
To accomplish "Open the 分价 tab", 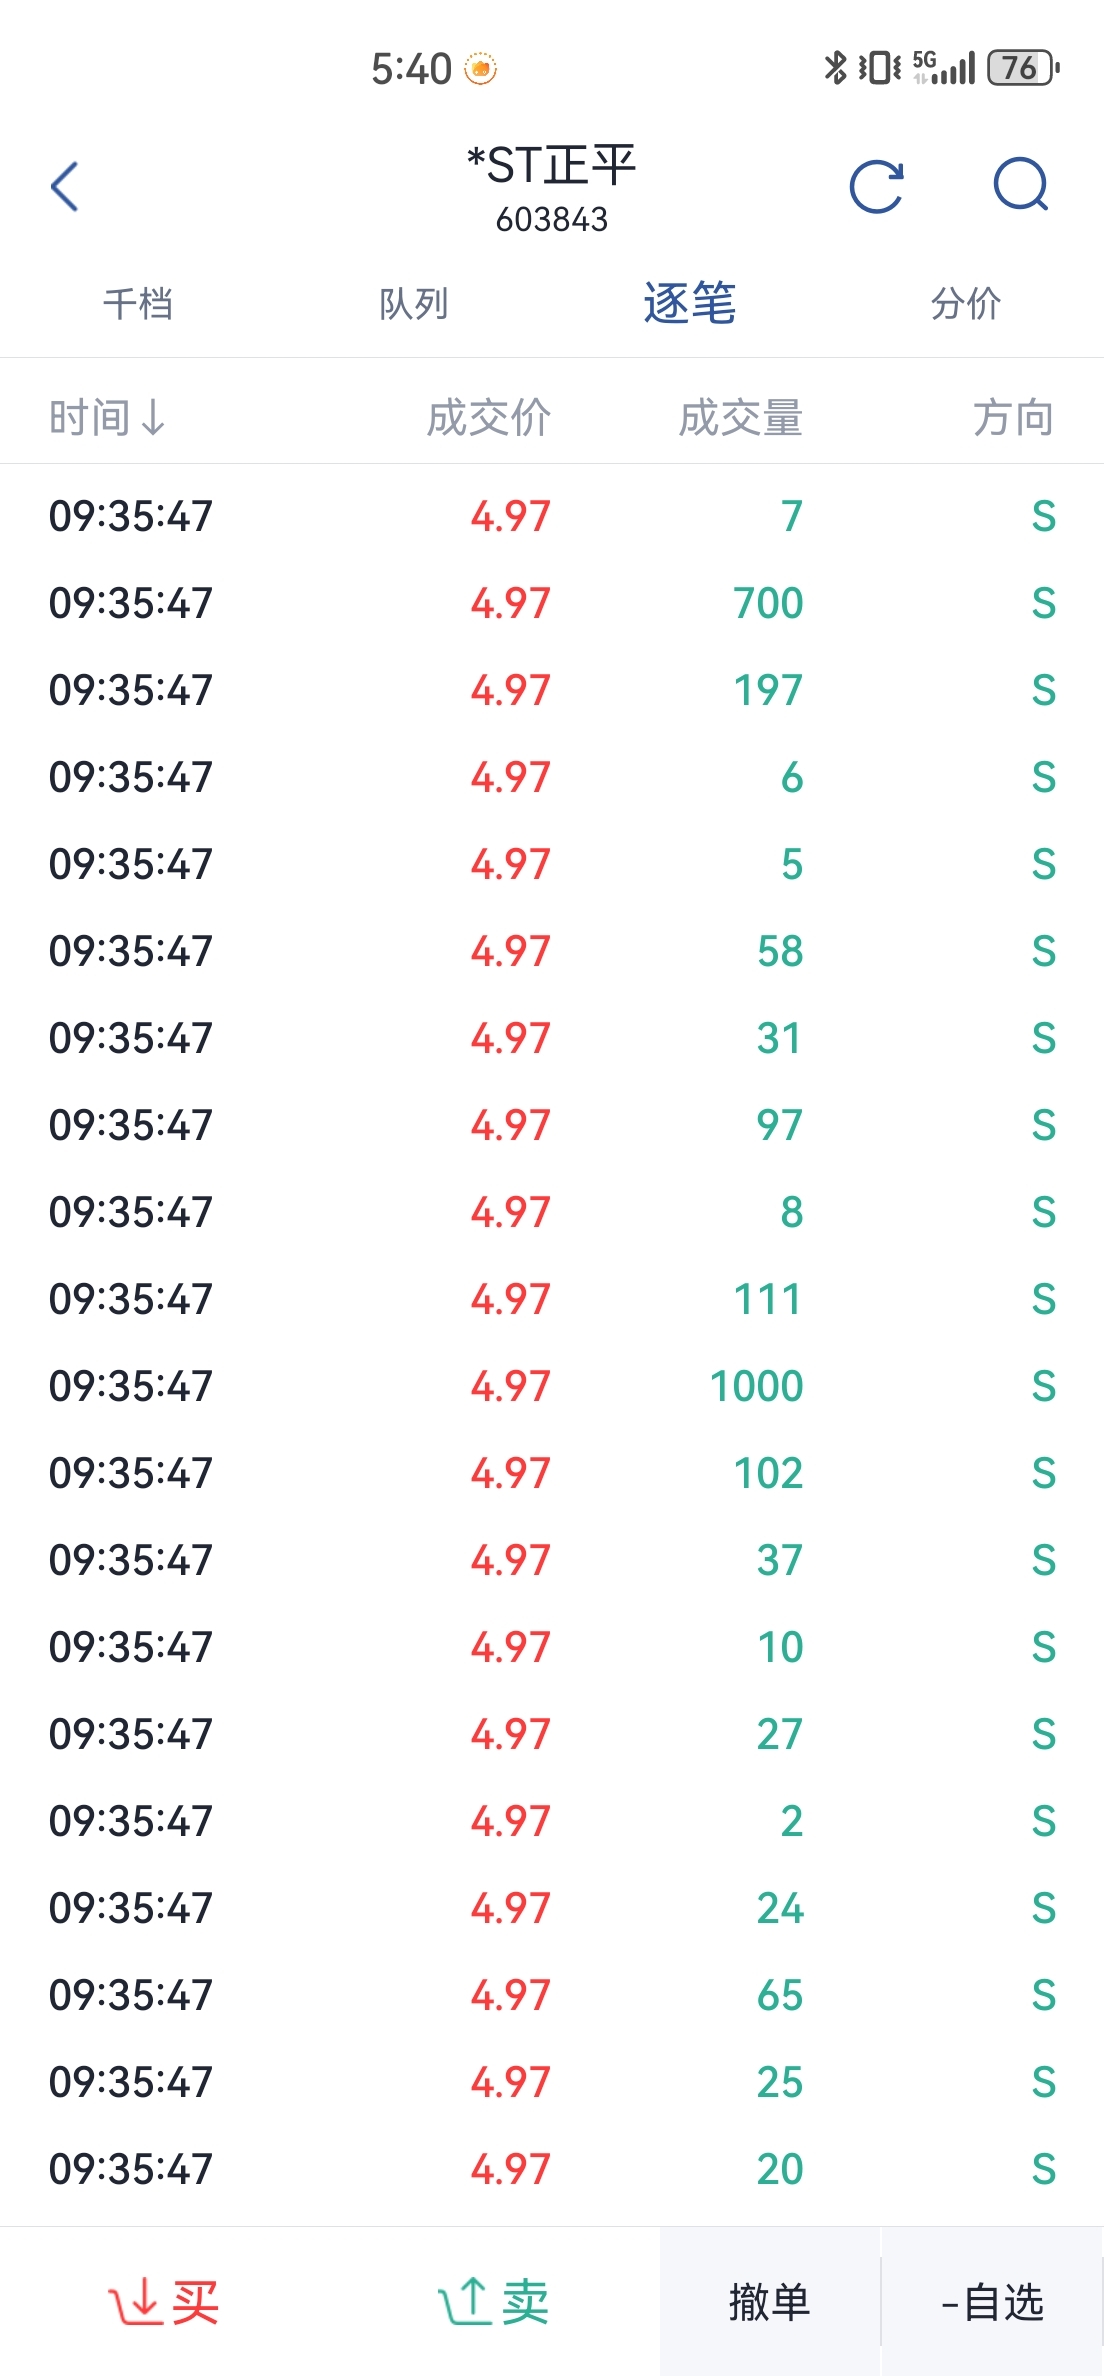I will (x=965, y=304).
